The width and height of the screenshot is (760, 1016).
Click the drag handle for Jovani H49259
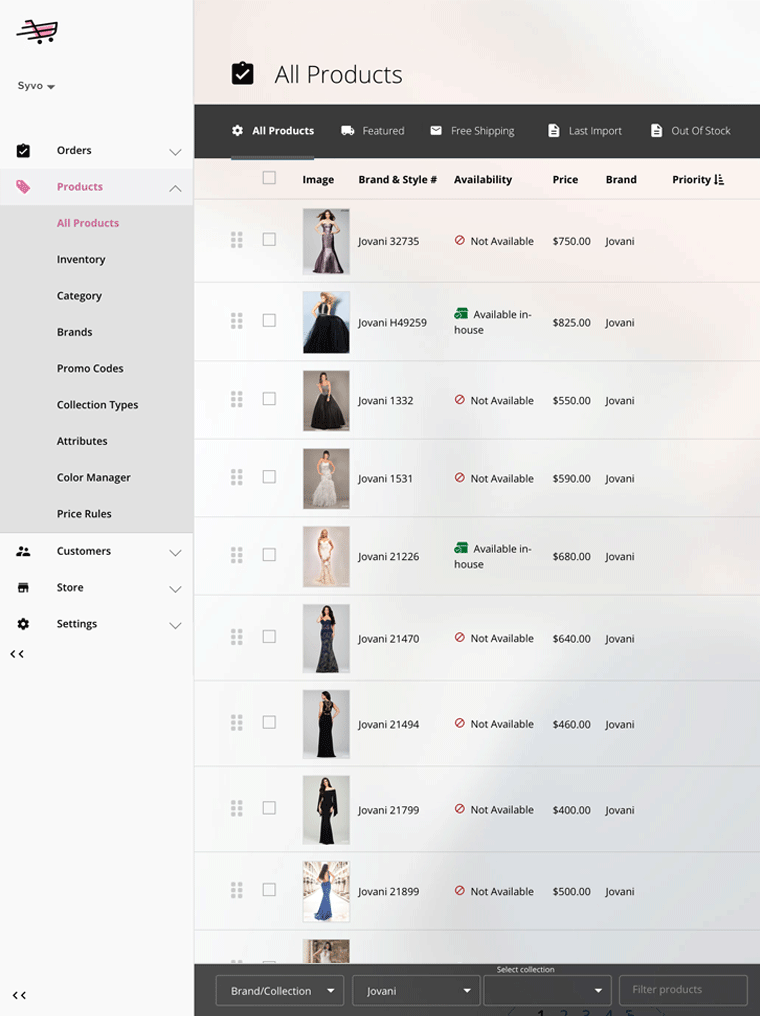[236, 321]
